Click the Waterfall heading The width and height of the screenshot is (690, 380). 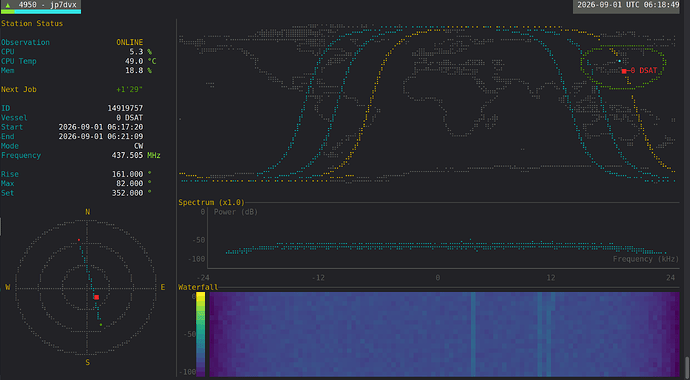tap(198, 287)
